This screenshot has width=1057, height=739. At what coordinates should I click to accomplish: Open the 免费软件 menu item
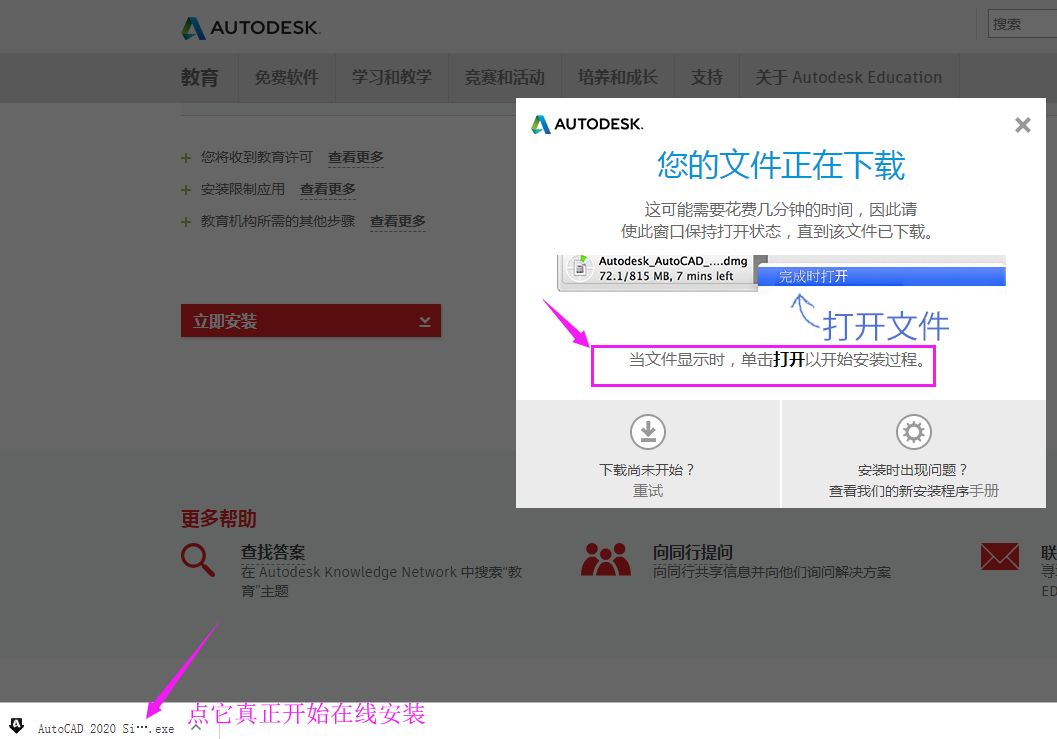(x=286, y=78)
